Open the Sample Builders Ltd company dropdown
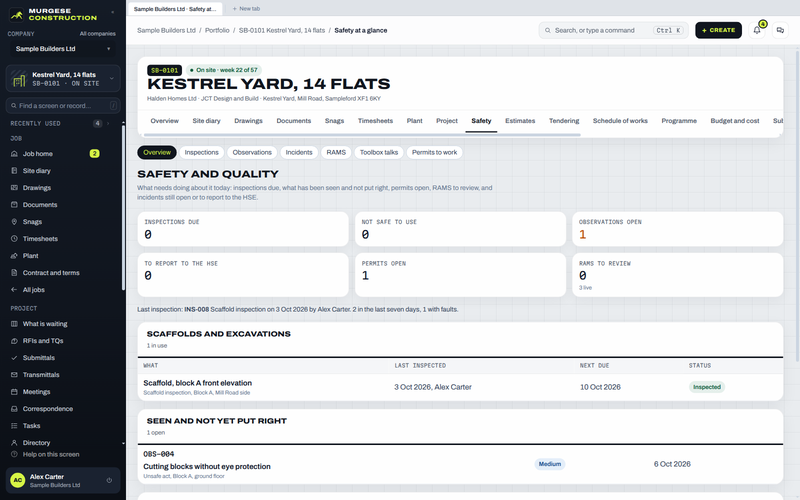 63,49
